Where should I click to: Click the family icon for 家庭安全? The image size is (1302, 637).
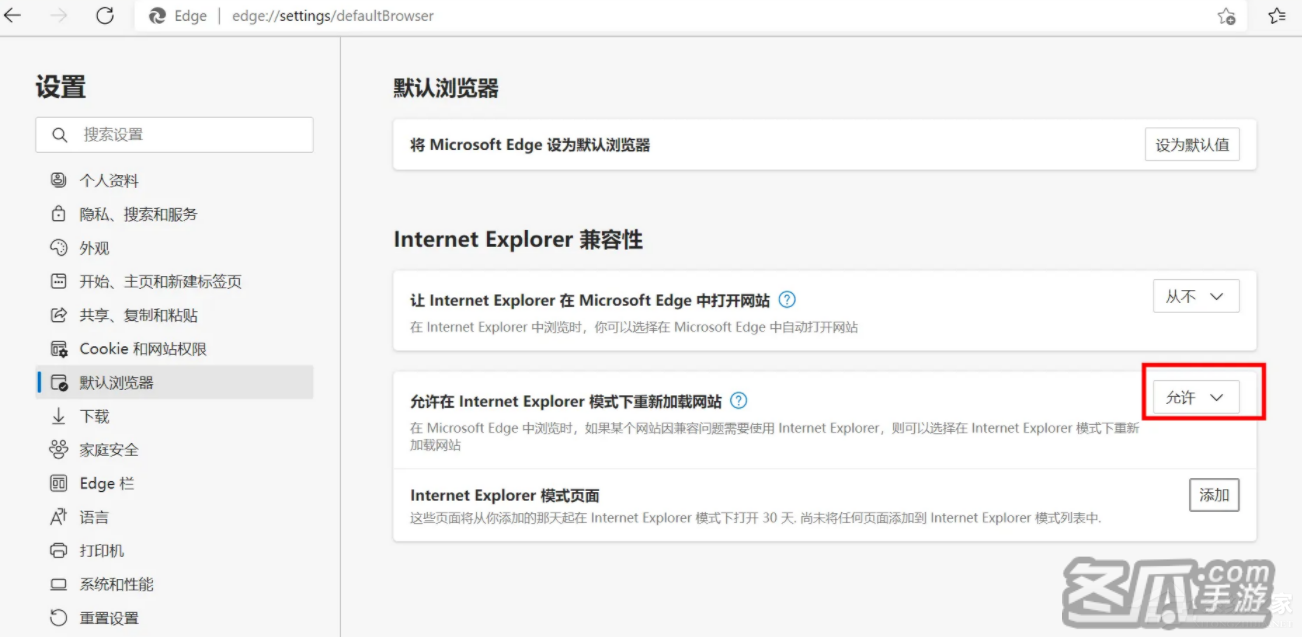tap(58, 450)
